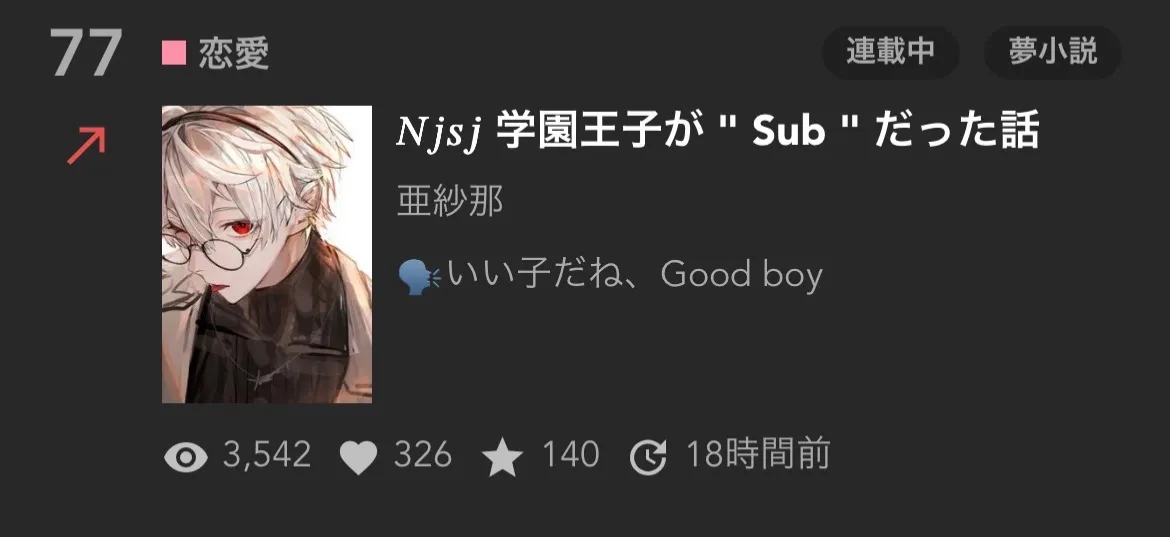This screenshot has height=537, width=1170.
Task: Click the red upward trend arrow
Action: (87, 146)
